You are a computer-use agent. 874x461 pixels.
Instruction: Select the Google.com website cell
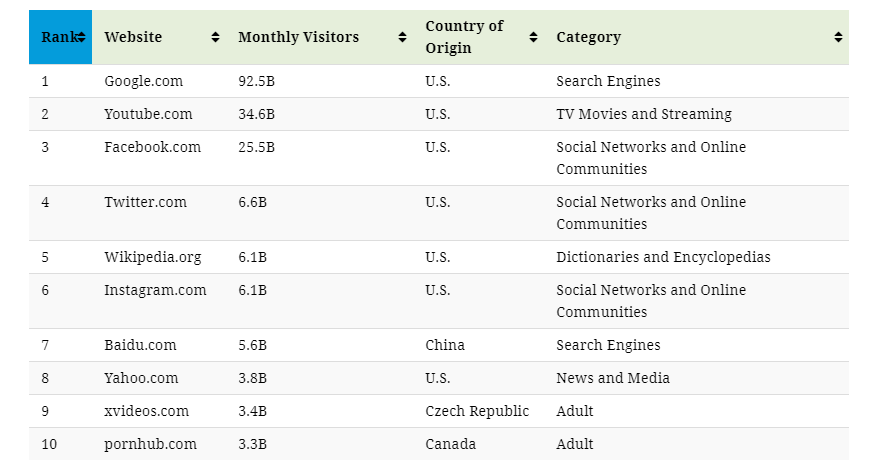pyautogui.click(x=143, y=81)
